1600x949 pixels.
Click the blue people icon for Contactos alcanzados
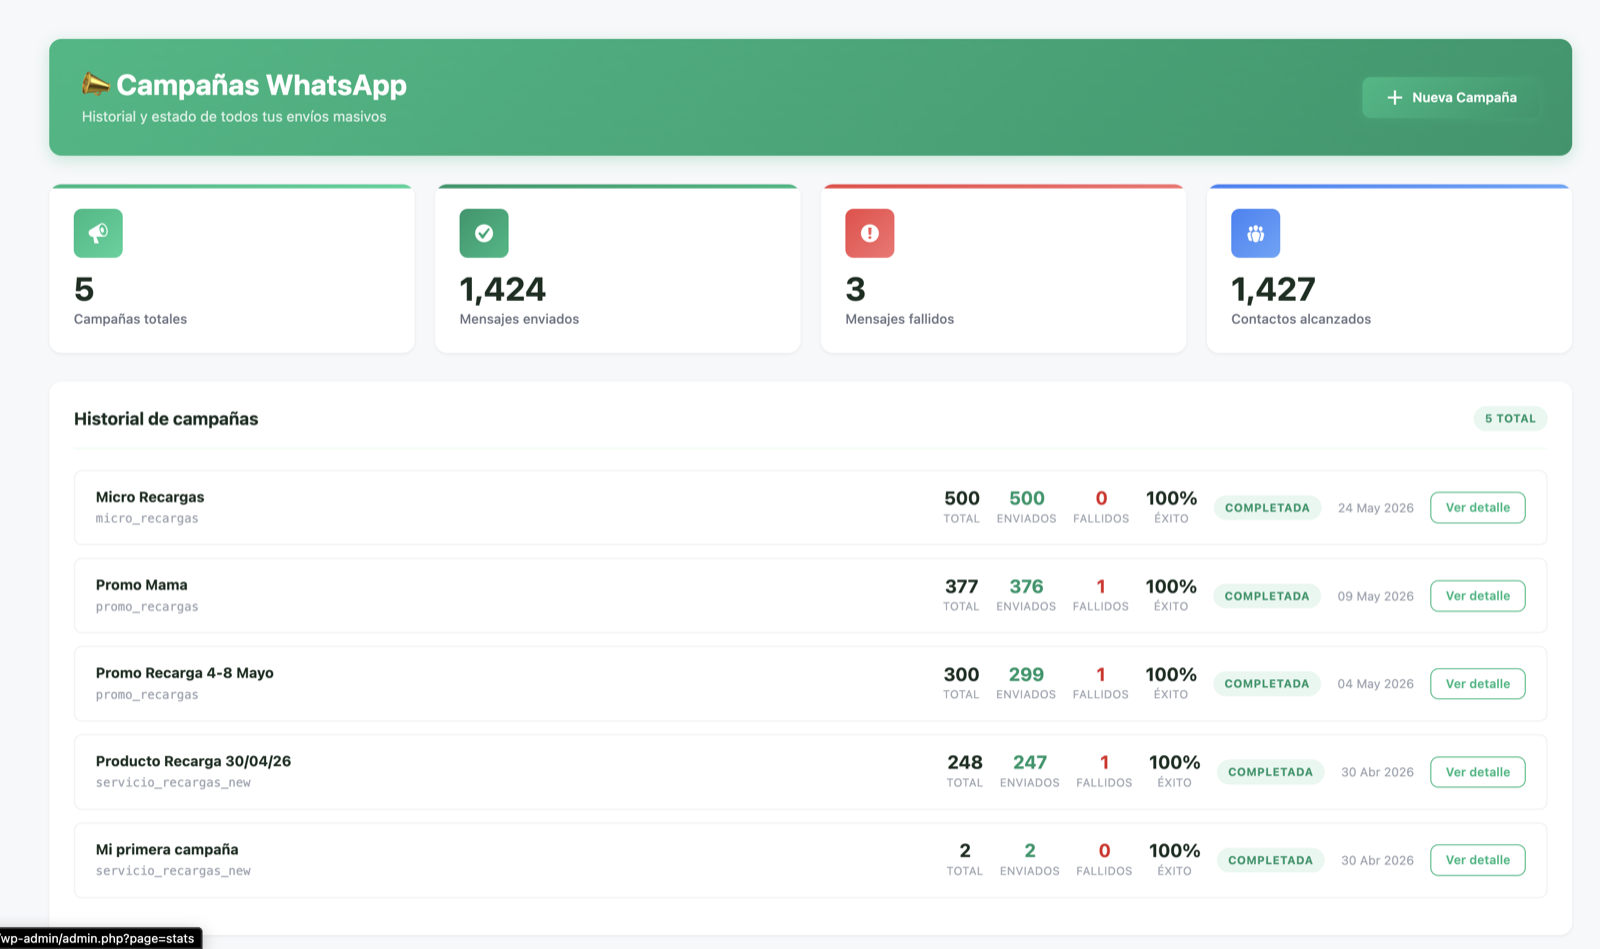[x=1256, y=233]
